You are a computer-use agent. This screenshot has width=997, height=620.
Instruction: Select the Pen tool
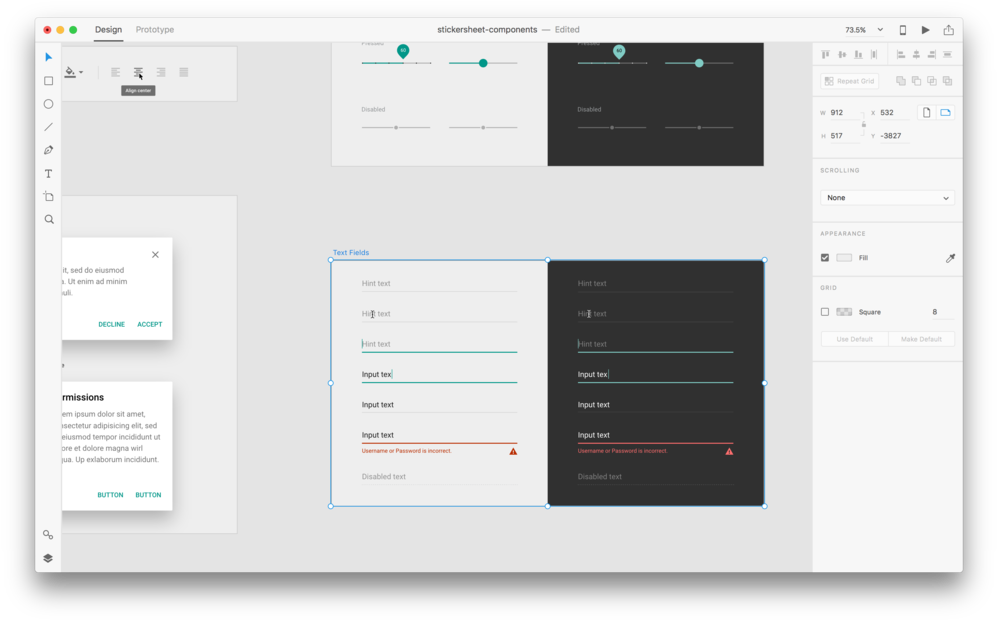point(48,150)
